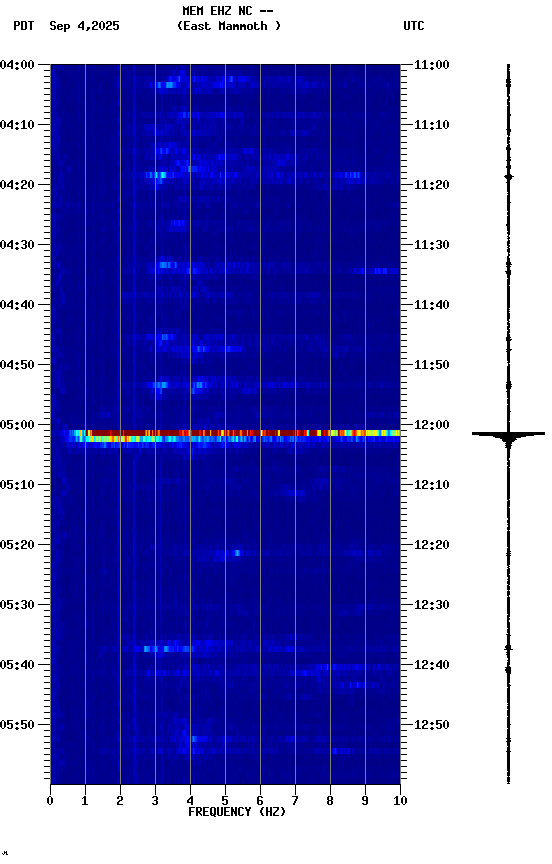Image resolution: width=552 pixels, height=864 pixels.
Task: Click the 05:50 PDT time label
Action: [17, 725]
